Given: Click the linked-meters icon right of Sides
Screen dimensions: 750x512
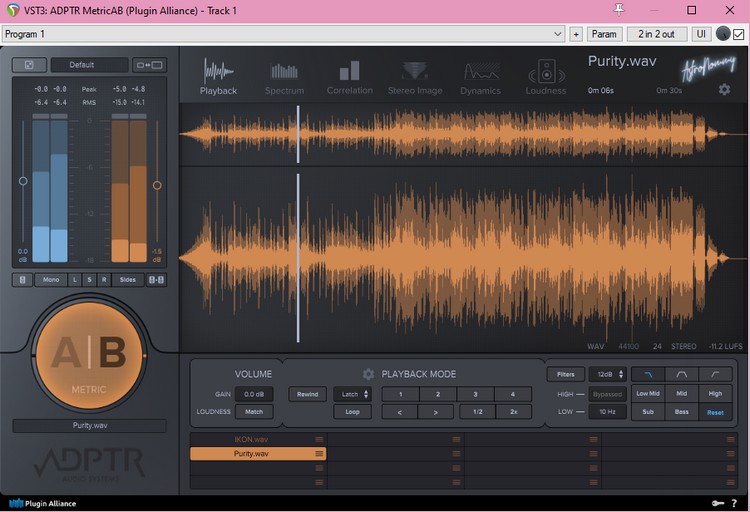Looking at the screenshot, I should (156, 279).
